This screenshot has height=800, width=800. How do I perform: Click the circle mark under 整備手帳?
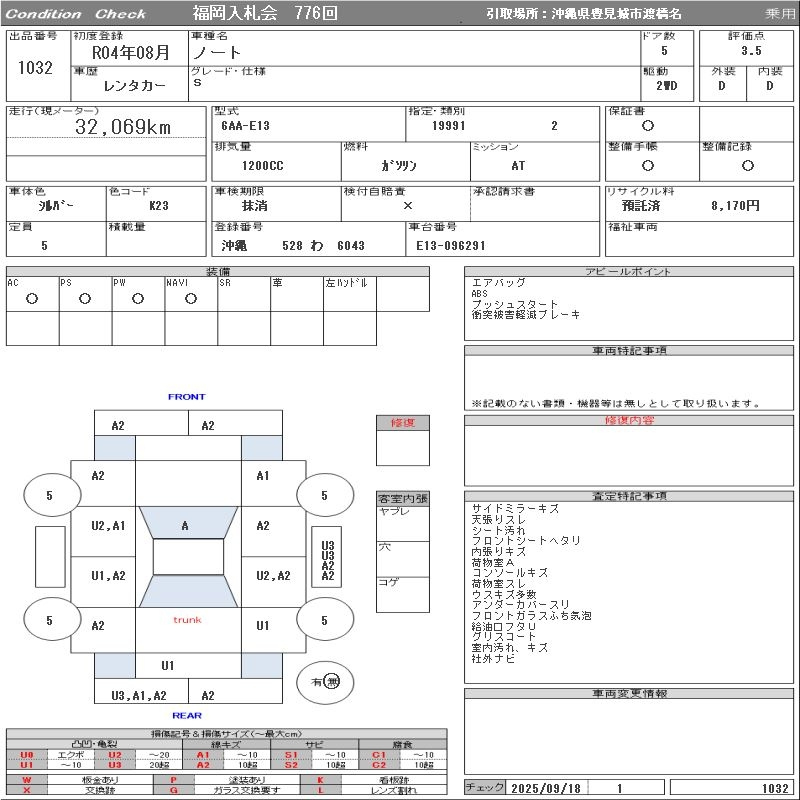click(x=647, y=165)
